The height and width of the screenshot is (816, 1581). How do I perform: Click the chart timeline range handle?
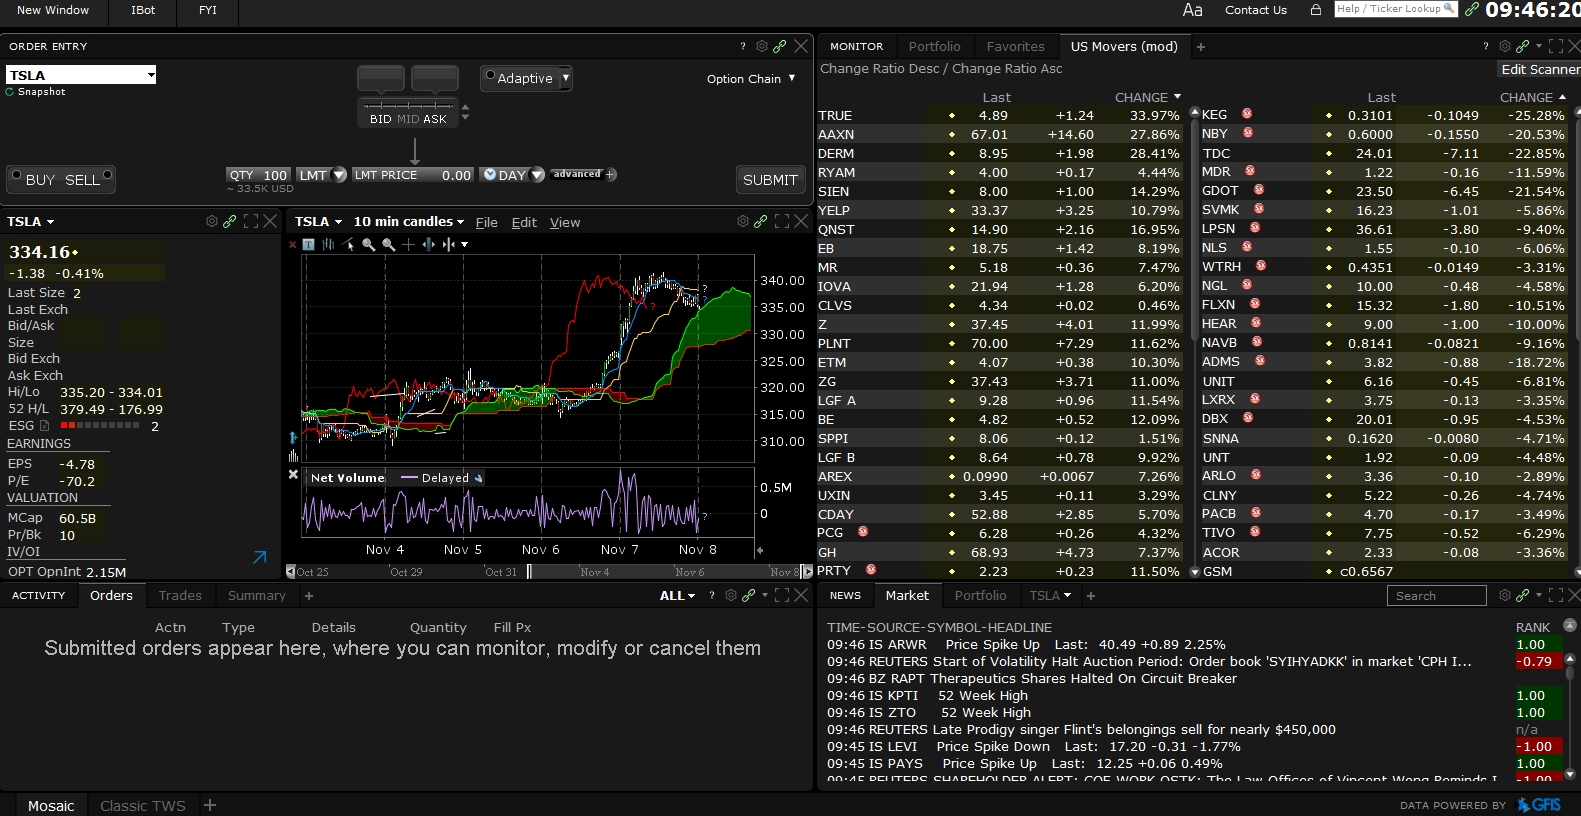tap(529, 572)
